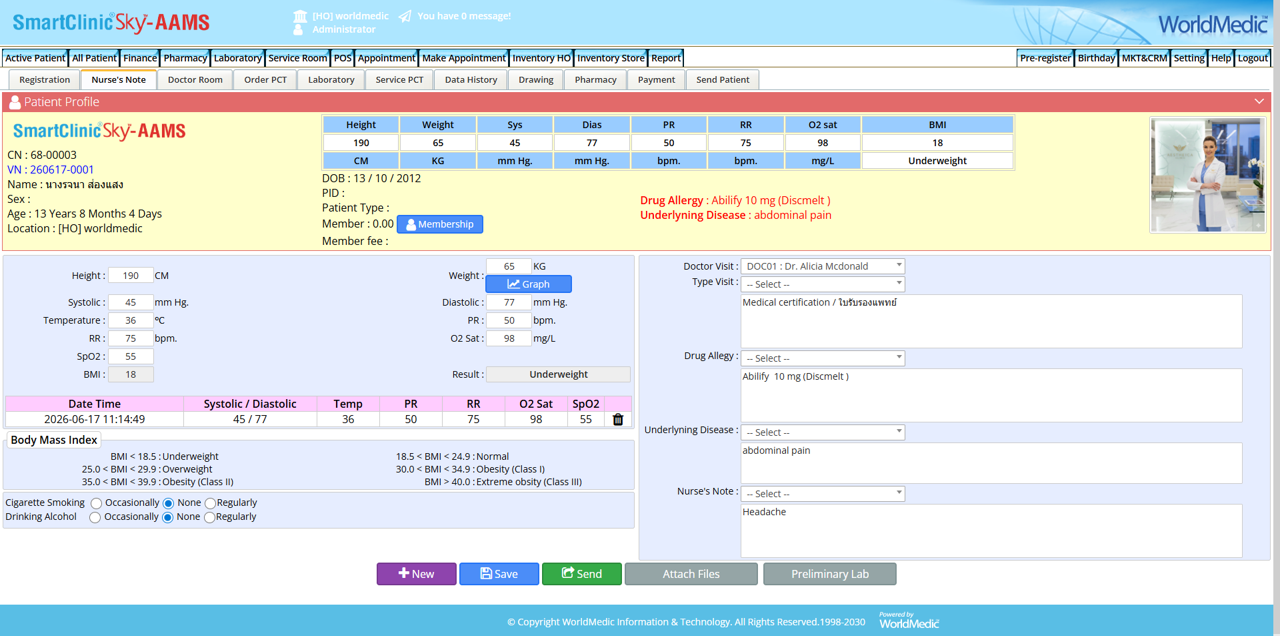Click Attach Files button

691,574
